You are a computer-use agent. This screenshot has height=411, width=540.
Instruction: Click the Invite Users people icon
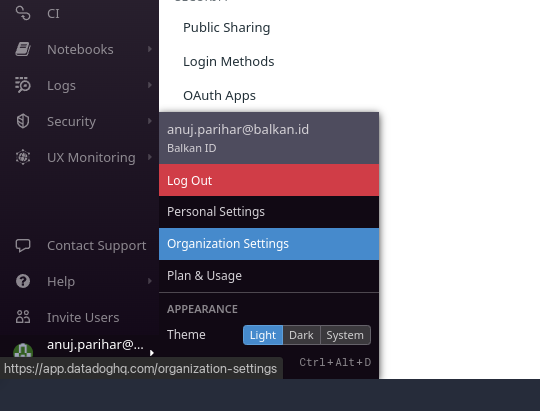click(23, 317)
